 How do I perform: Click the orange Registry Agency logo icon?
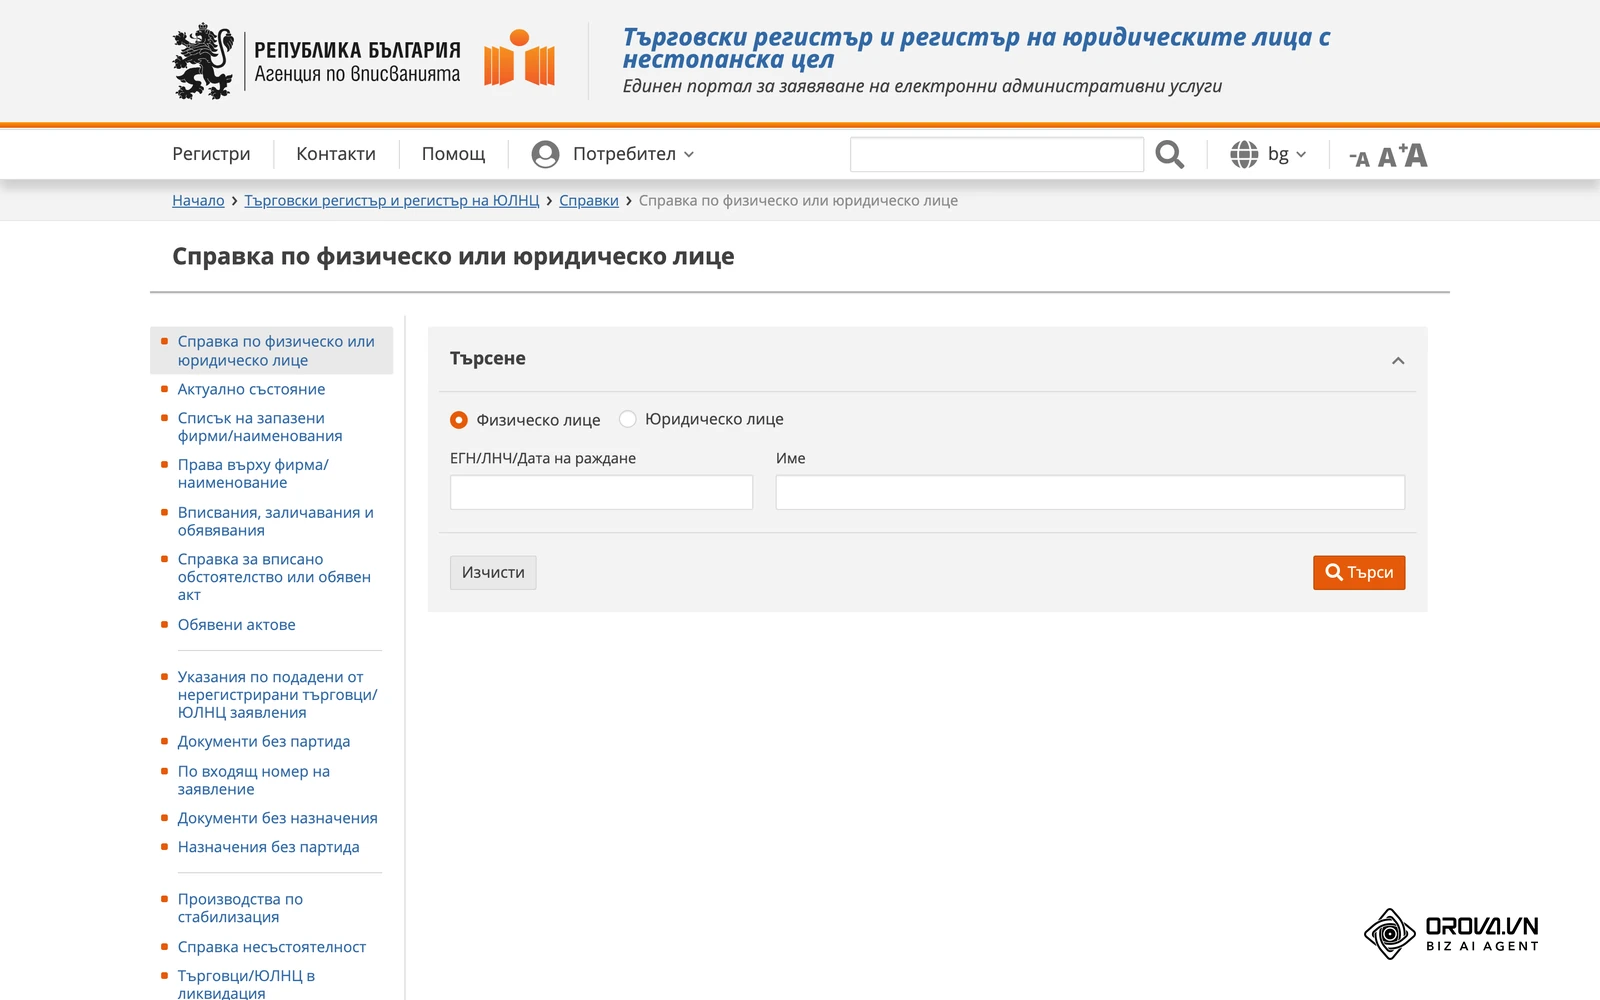[519, 58]
